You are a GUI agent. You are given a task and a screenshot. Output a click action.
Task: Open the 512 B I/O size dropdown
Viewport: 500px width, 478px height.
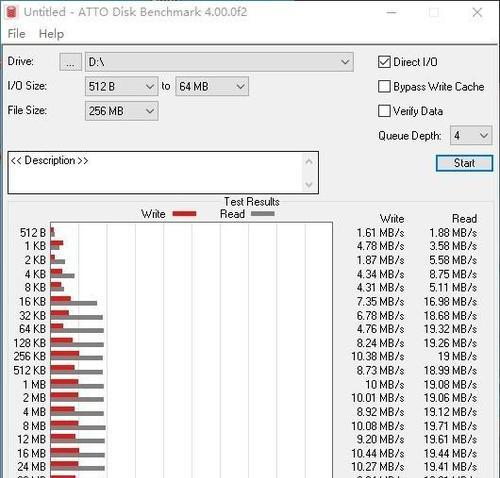pos(121,87)
